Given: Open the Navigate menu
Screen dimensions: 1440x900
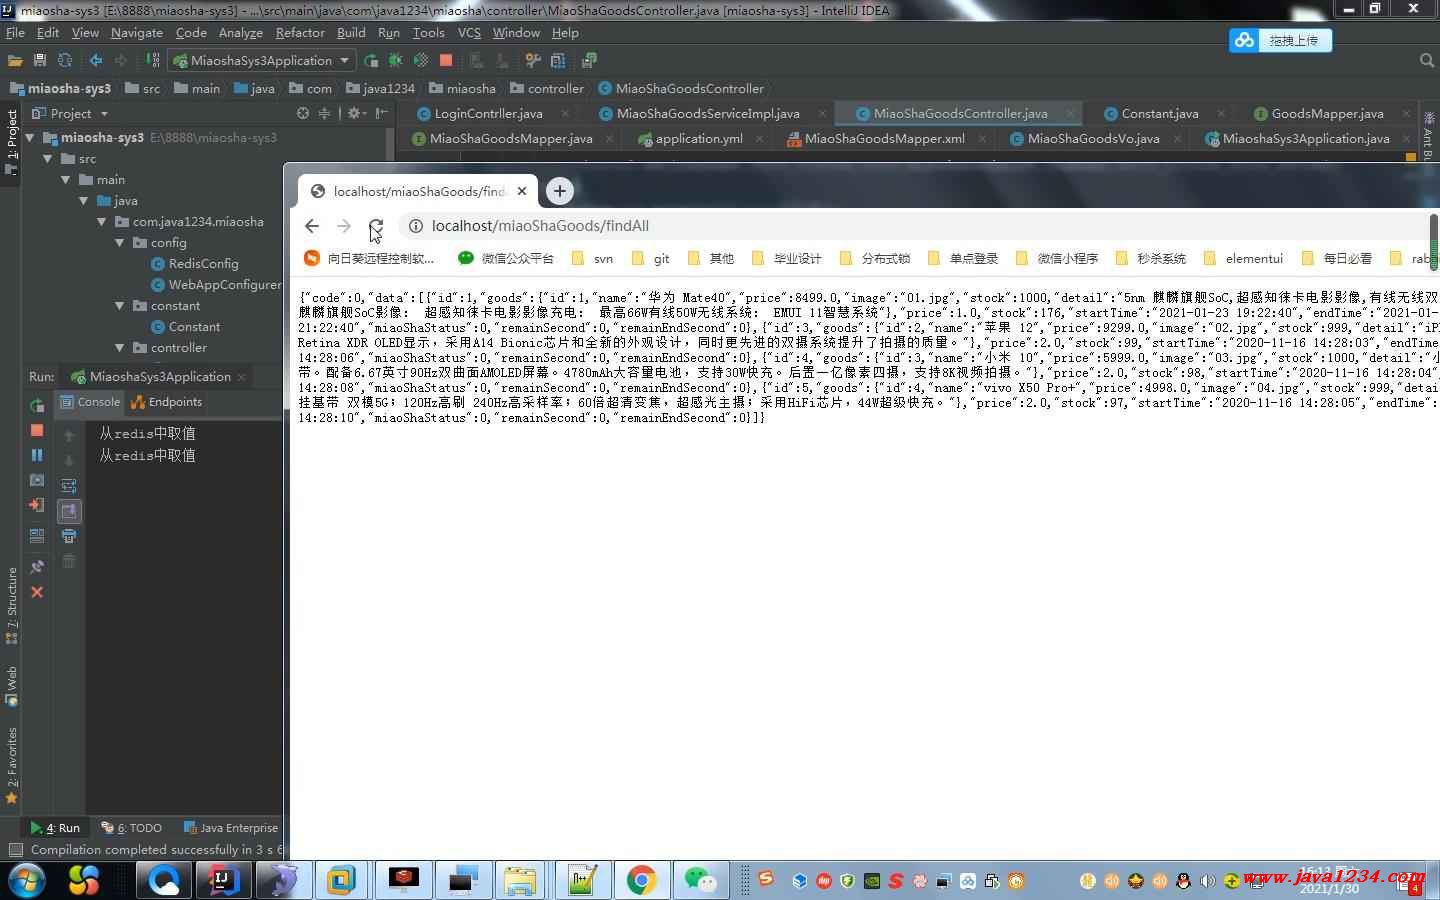Looking at the screenshot, I should 137,32.
